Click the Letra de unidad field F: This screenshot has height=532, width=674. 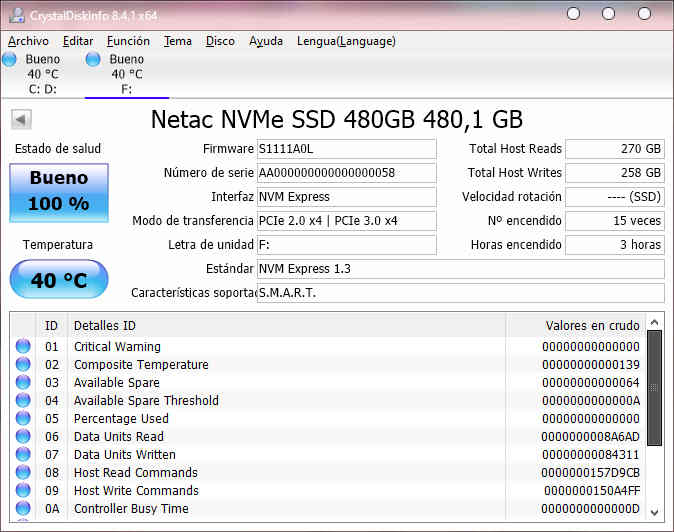click(346, 245)
